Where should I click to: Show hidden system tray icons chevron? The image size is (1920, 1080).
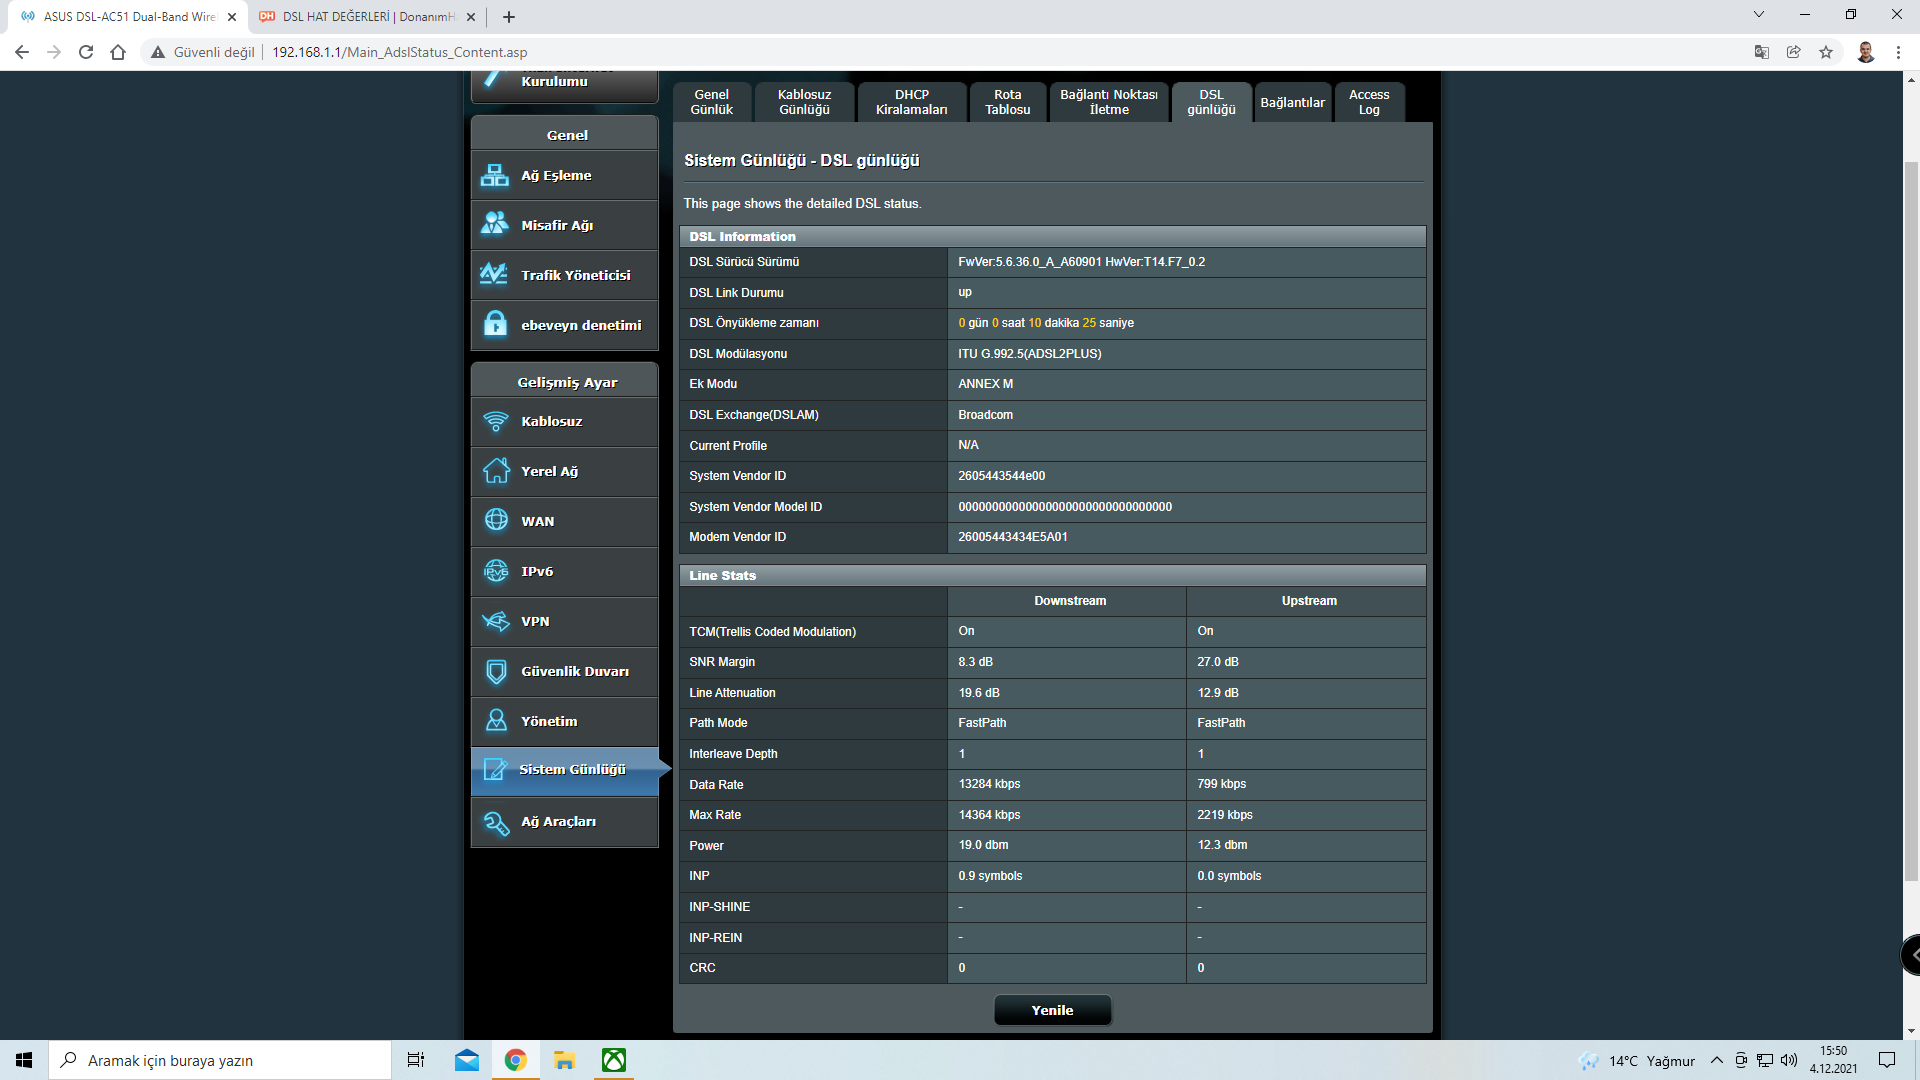1716,1060
